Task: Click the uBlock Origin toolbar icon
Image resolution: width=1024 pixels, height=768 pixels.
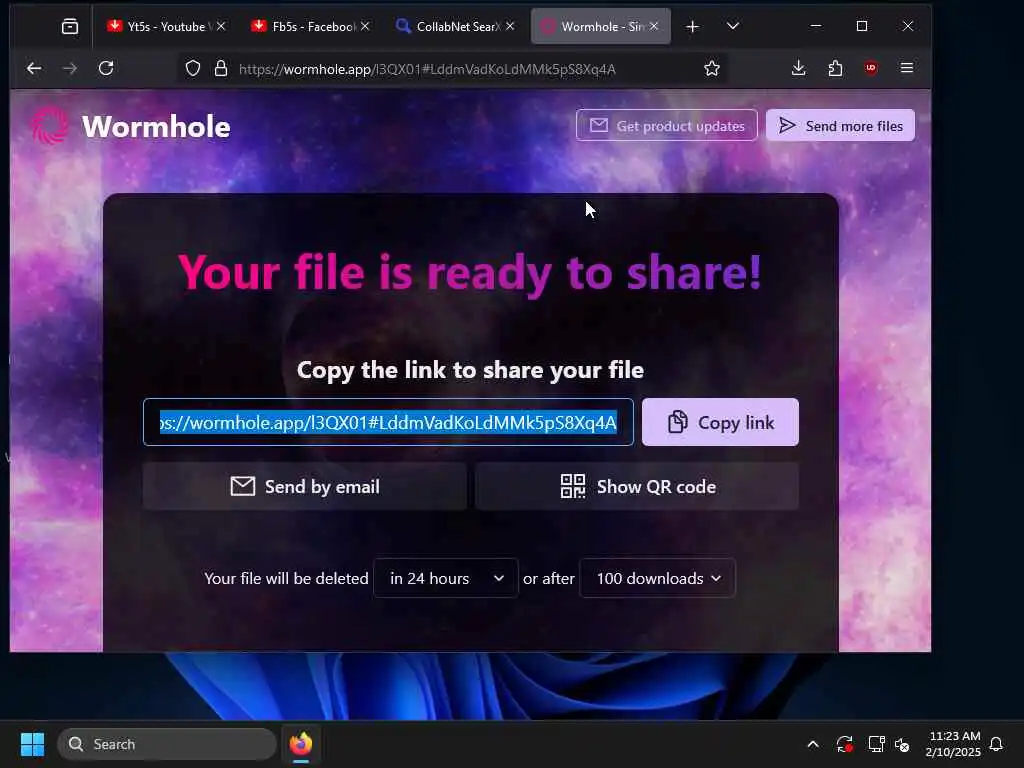Action: pos(871,68)
